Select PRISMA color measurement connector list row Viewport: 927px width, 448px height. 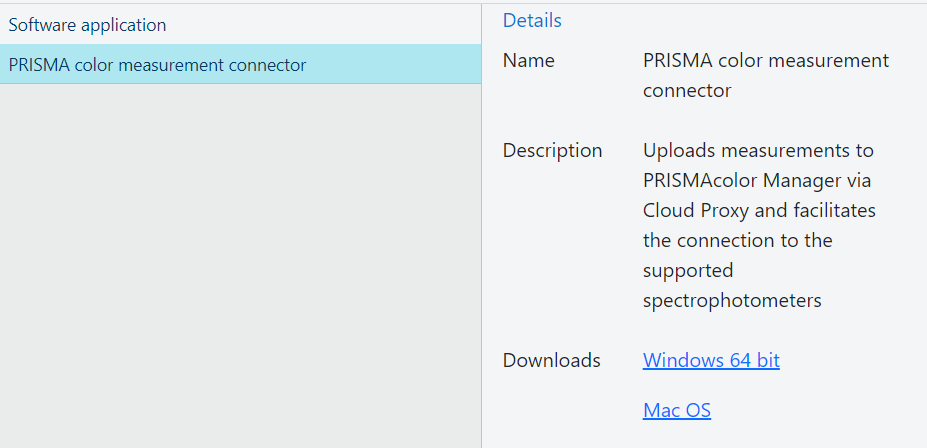pyautogui.click(x=240, y=65)
